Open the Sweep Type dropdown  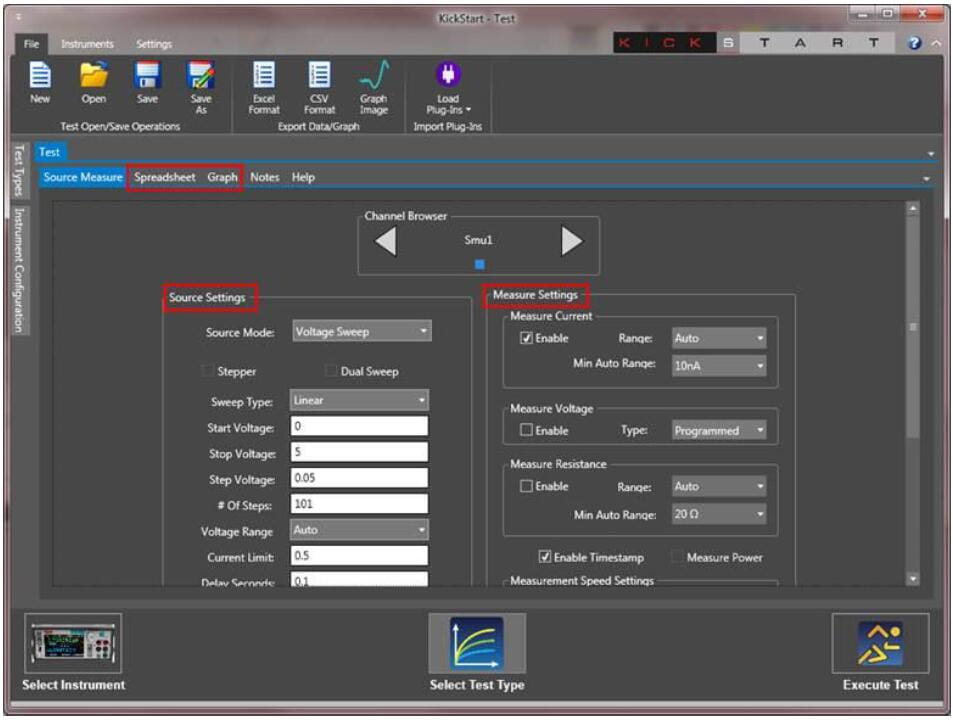359,400
